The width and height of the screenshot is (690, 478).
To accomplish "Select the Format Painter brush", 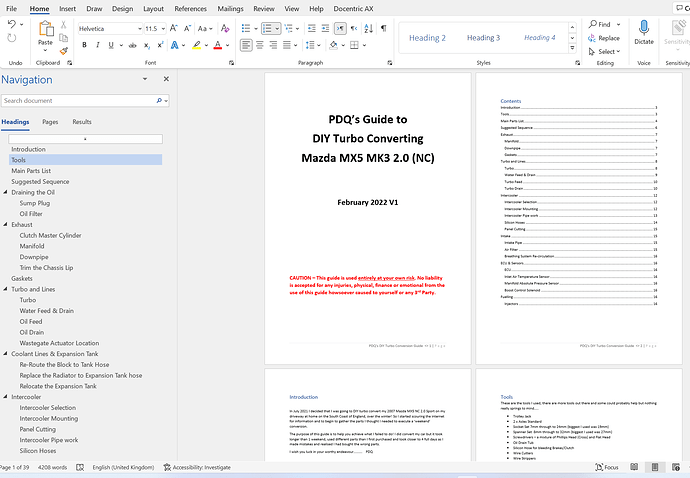I will pos(63,51).
